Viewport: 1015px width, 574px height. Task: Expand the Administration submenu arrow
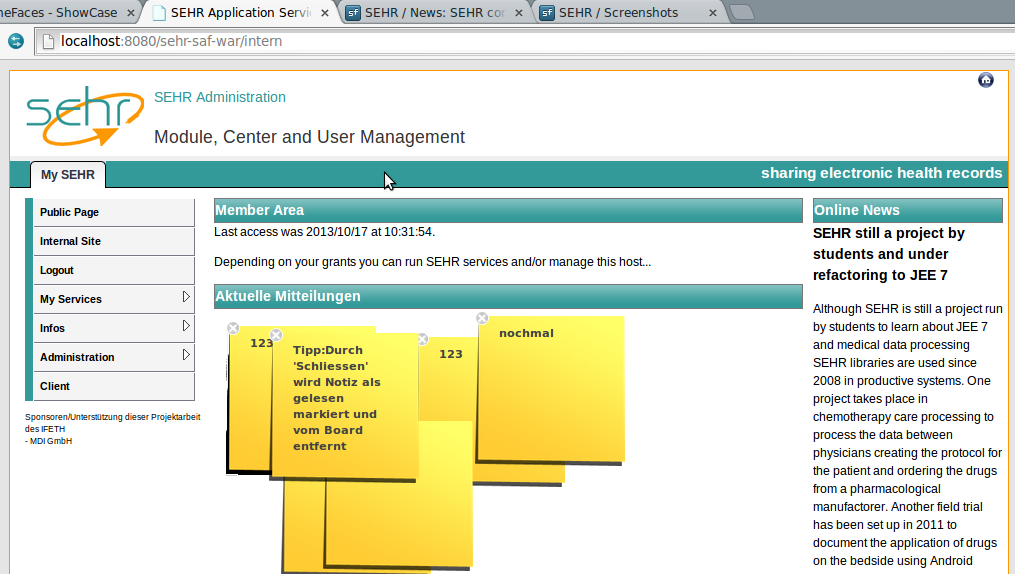point(186,355)
